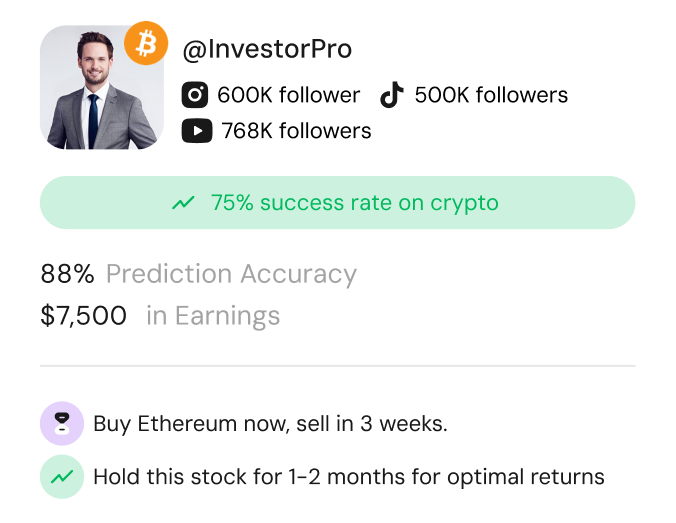Click the "in Earnings" label
Screen dimensions: 676x523
pos(213,316)
